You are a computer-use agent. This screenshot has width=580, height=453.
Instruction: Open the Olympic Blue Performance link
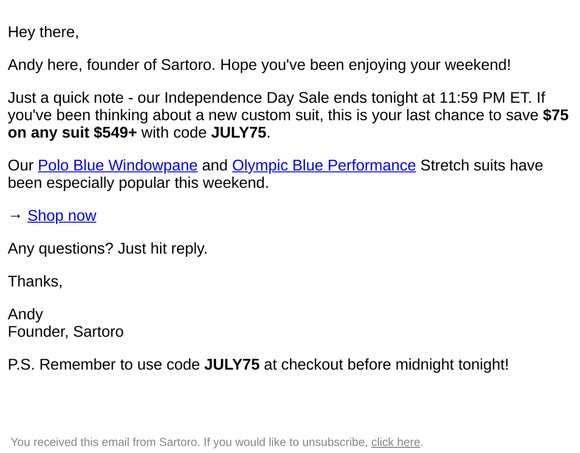pyautogui.click(x=324, y=165)
